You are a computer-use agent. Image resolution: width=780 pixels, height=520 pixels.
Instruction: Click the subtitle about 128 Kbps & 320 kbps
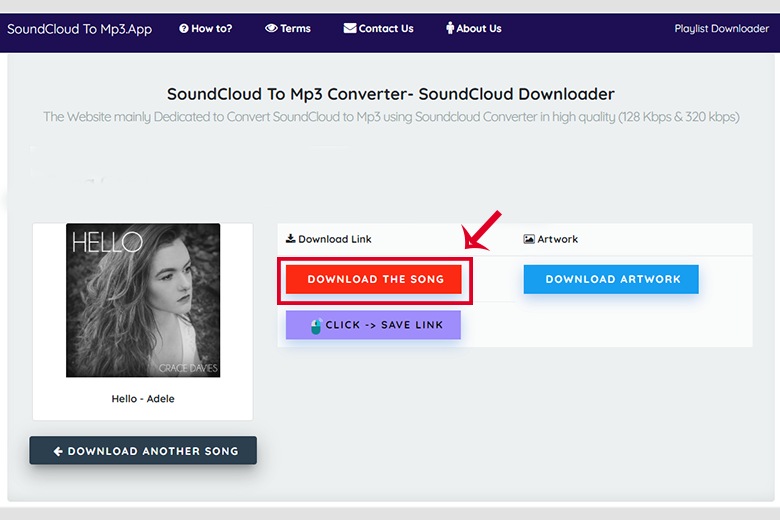click(391, 117)
